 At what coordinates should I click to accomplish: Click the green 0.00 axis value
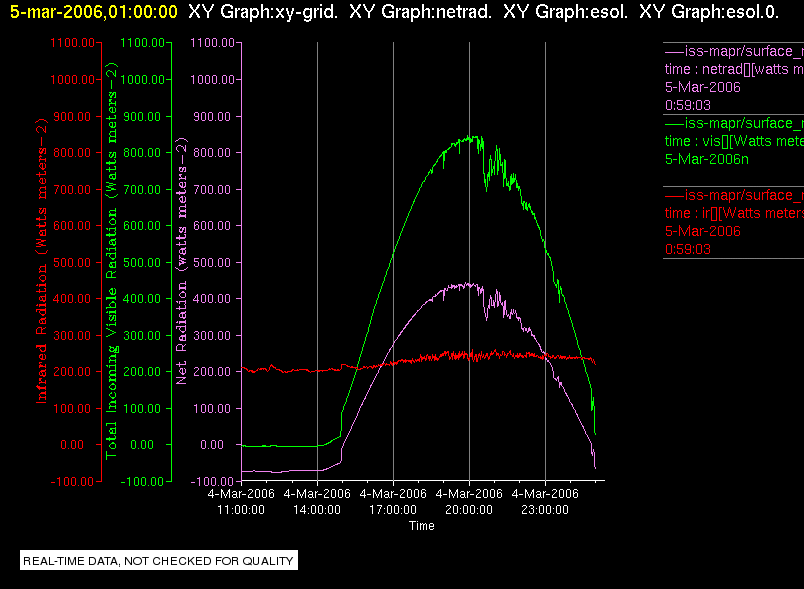pos(142,444)
